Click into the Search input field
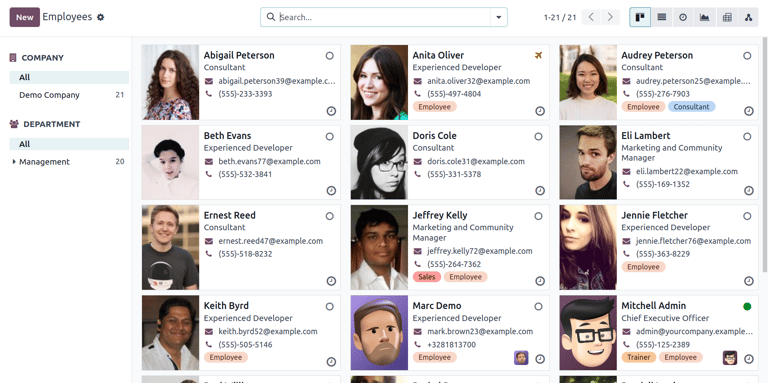This screenshot has width=768, height=383. [384, 17]
